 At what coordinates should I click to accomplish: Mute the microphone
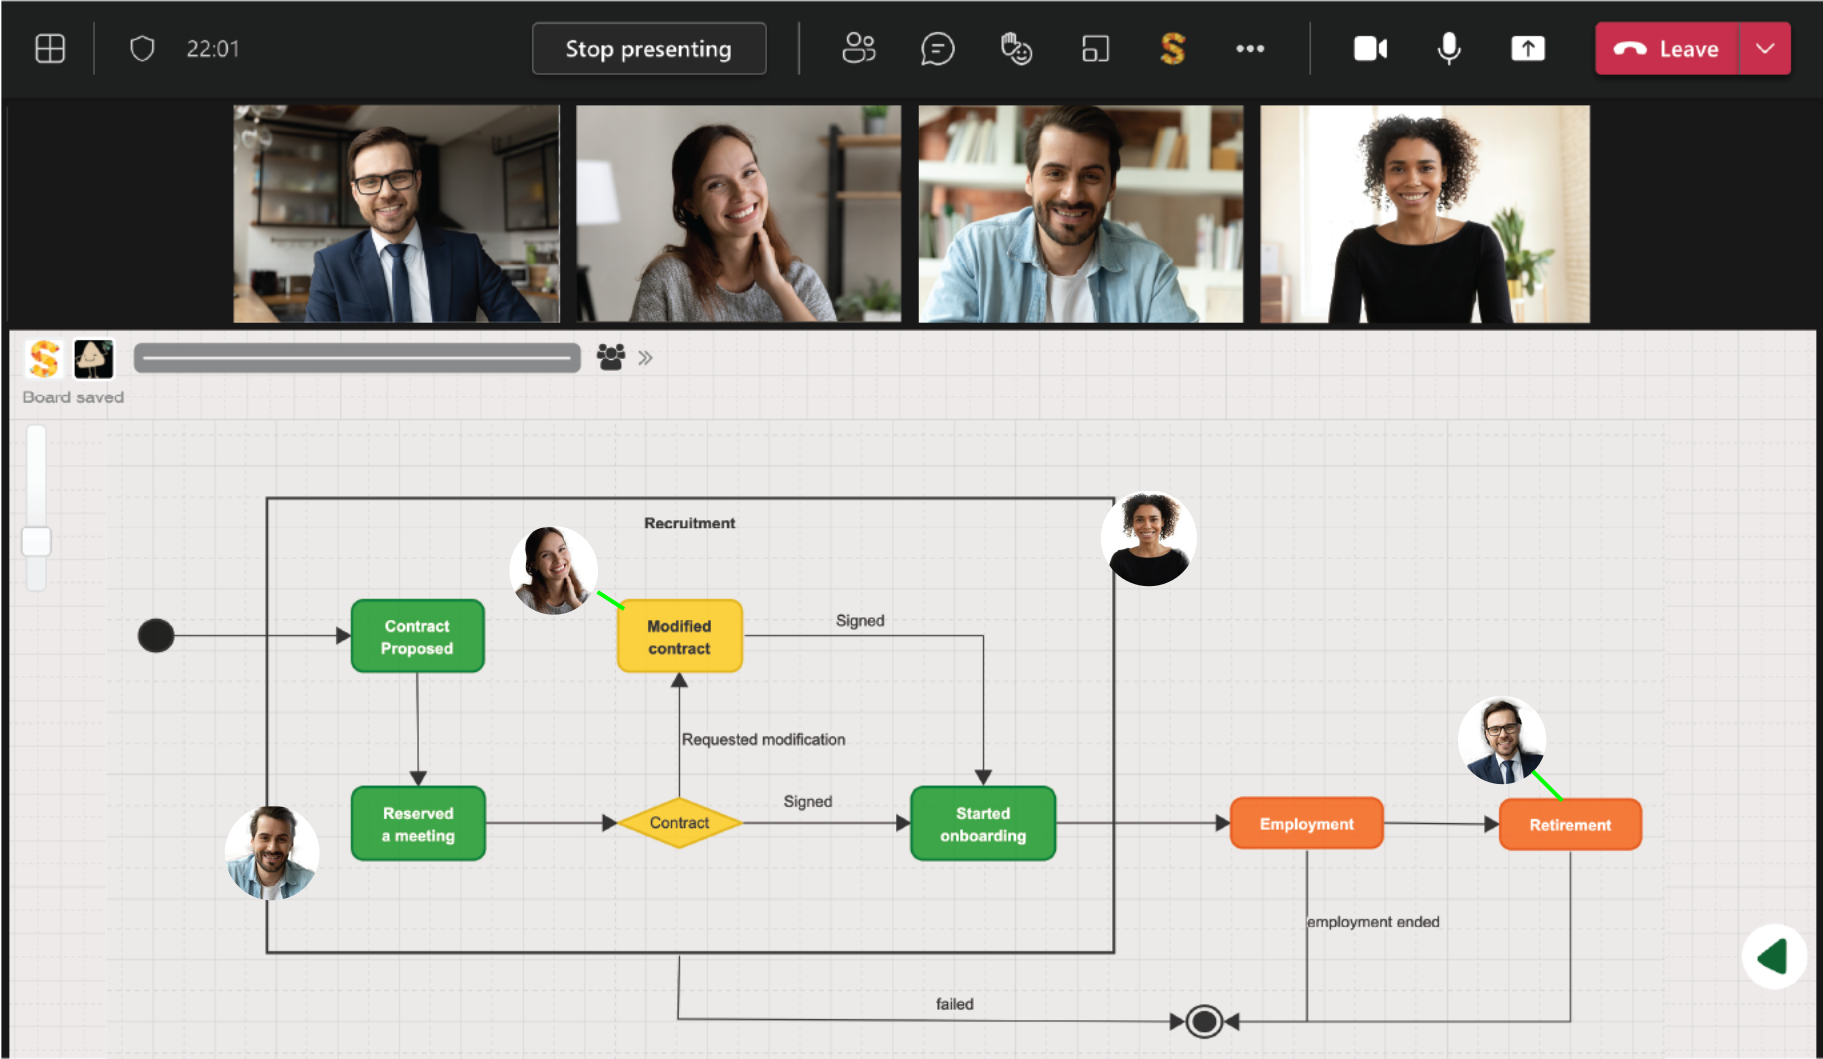tap(1448, 48)
